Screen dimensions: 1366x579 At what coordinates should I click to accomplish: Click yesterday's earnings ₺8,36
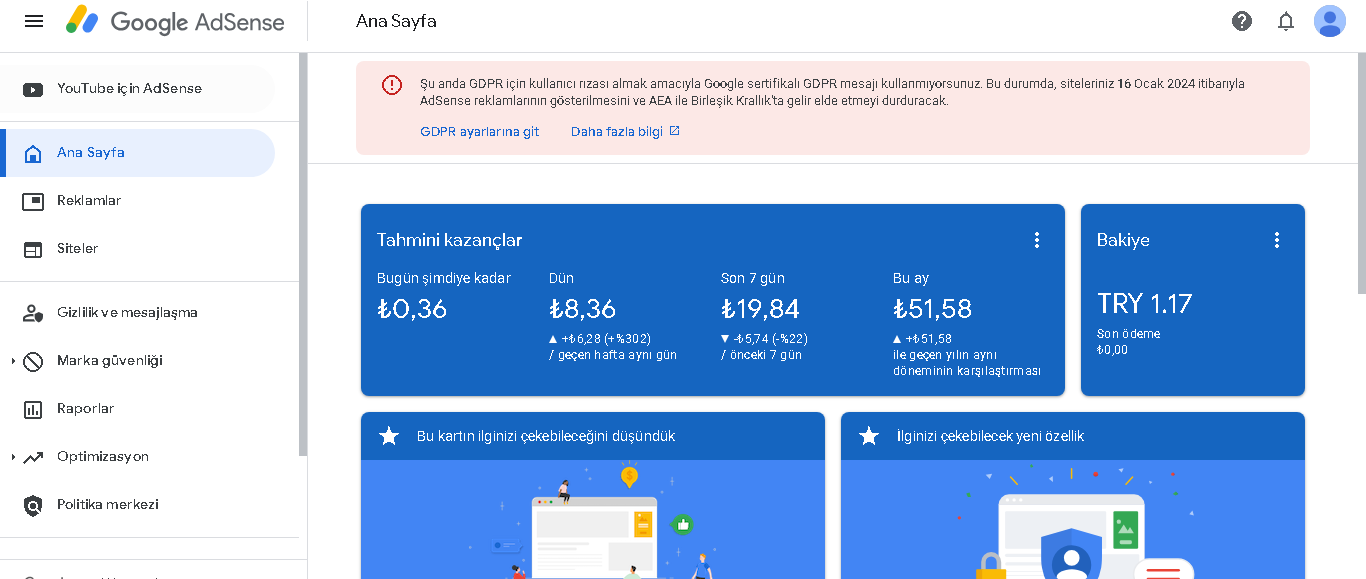[583, 309]
